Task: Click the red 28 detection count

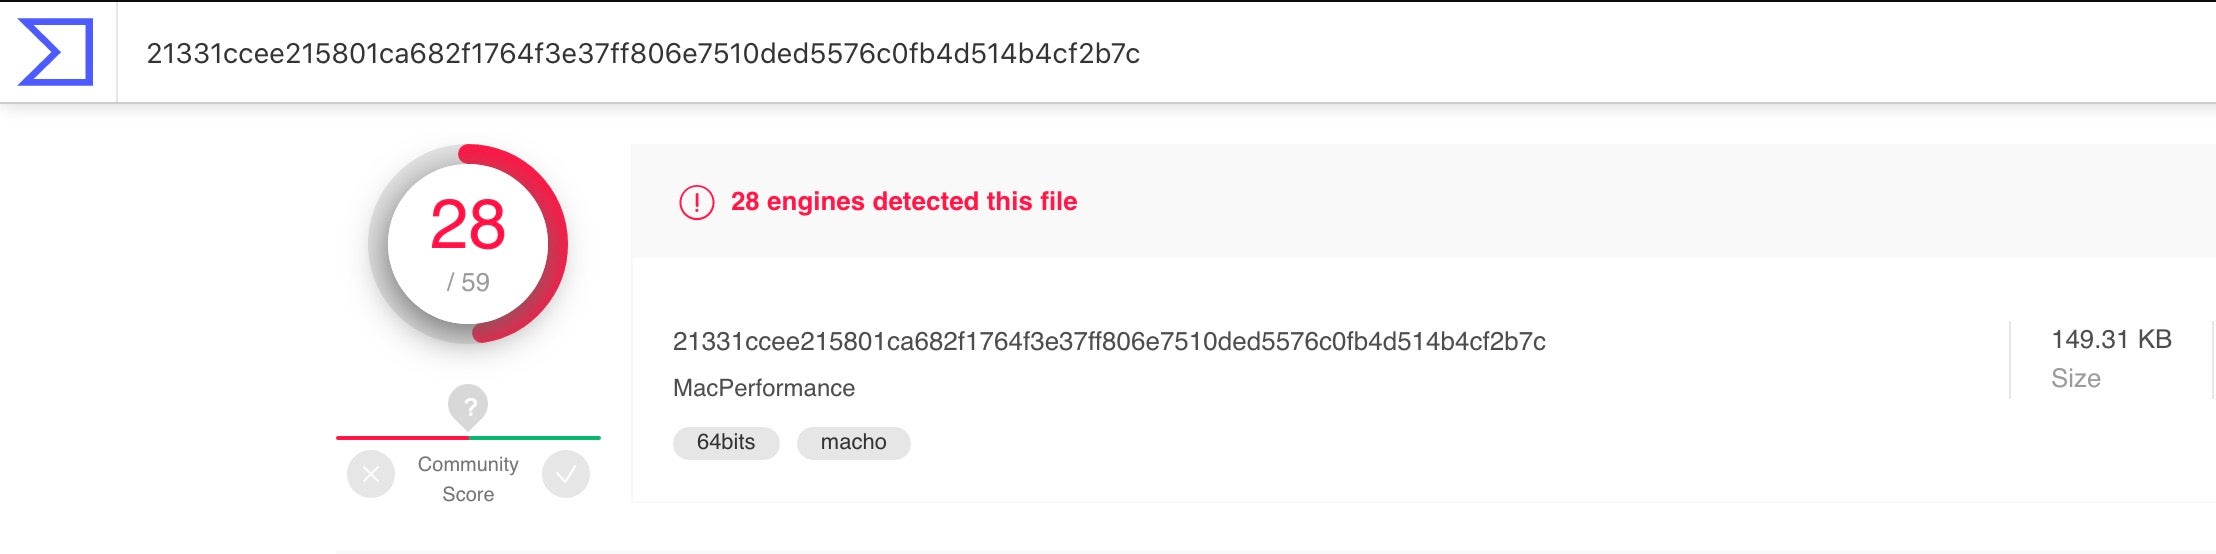Action: (x=467, y=225)
